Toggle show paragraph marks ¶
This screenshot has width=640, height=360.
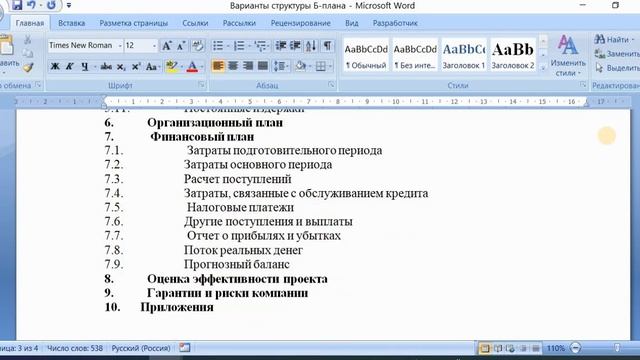pyautogui.click(x=327, y=46)
